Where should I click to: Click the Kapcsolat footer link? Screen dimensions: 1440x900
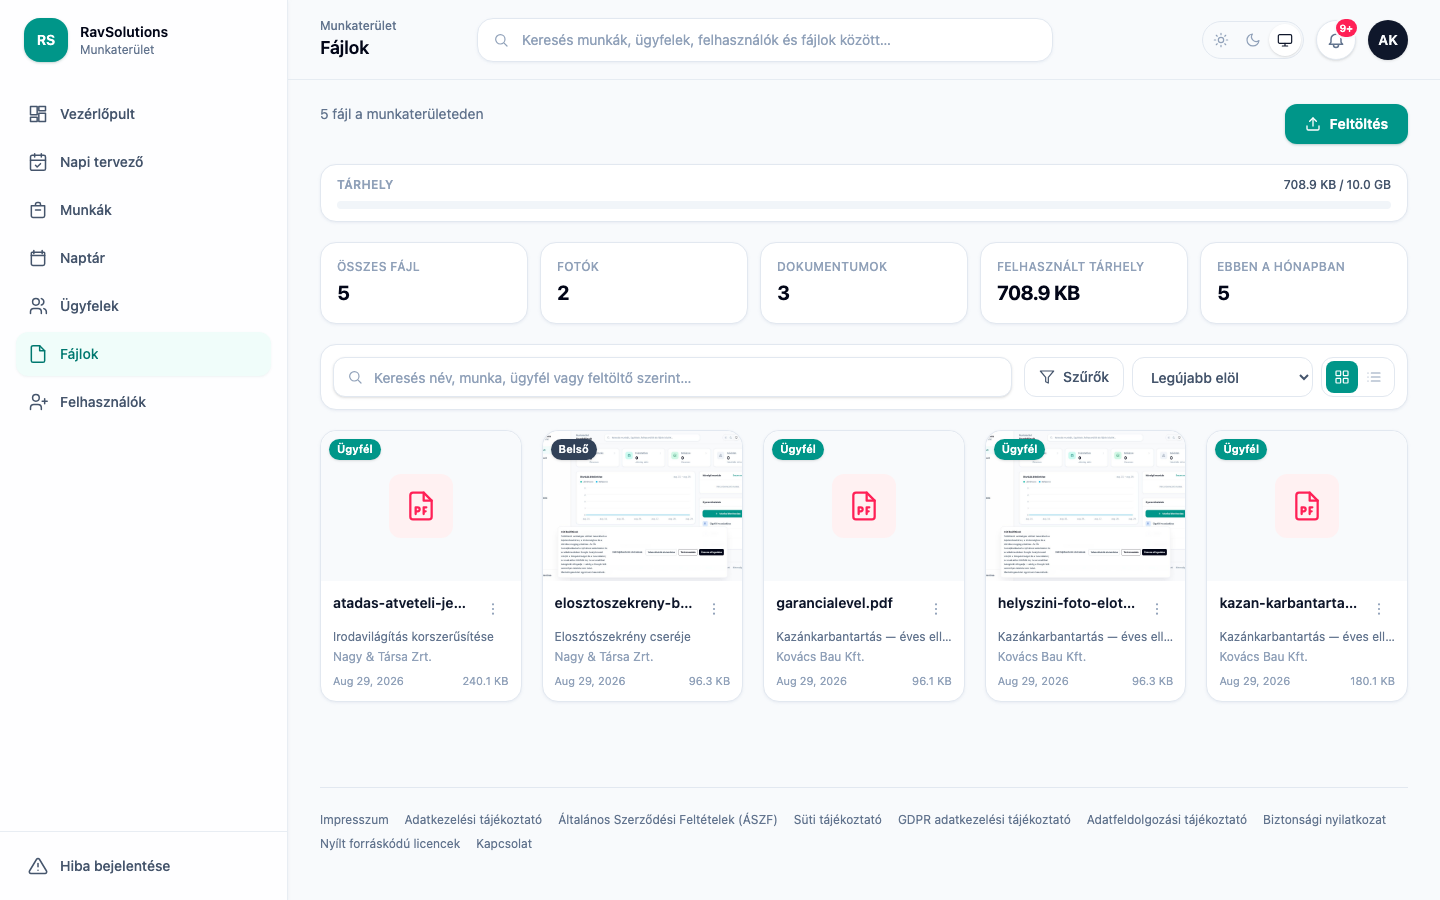(504, 844)
